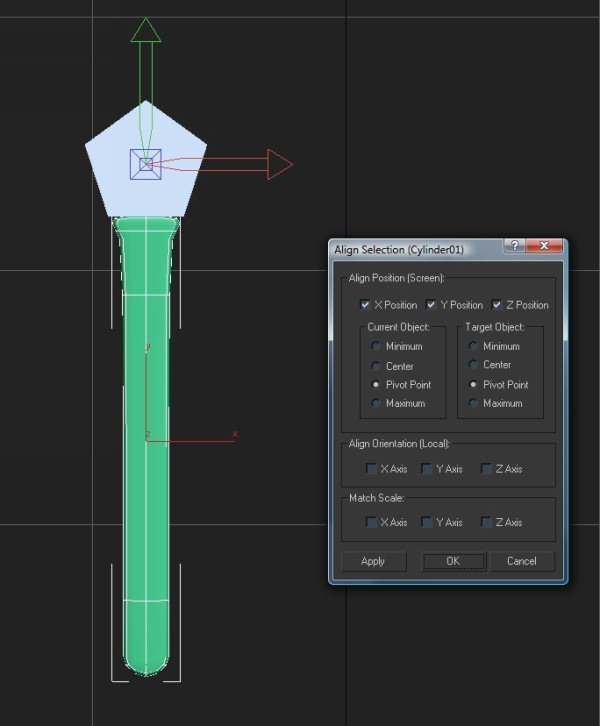Enable Y Axis under Match Scale
The width and height of the screenshot is (600, 726).
pos(427,522)
